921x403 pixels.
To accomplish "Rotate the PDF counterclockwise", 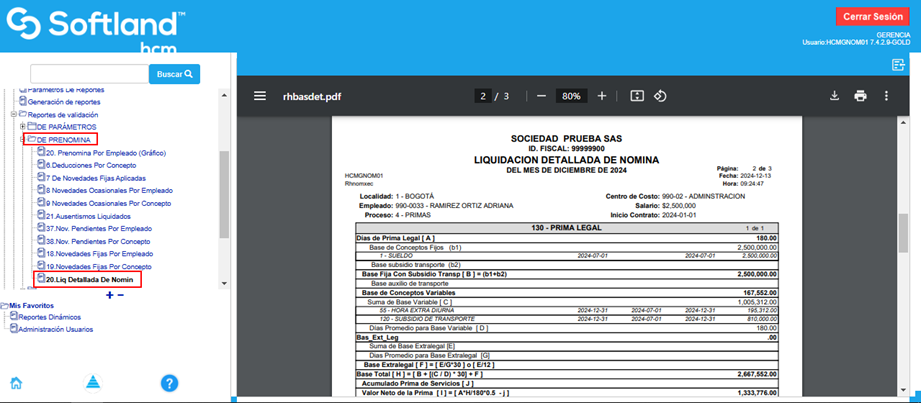I will click(660, 96).
